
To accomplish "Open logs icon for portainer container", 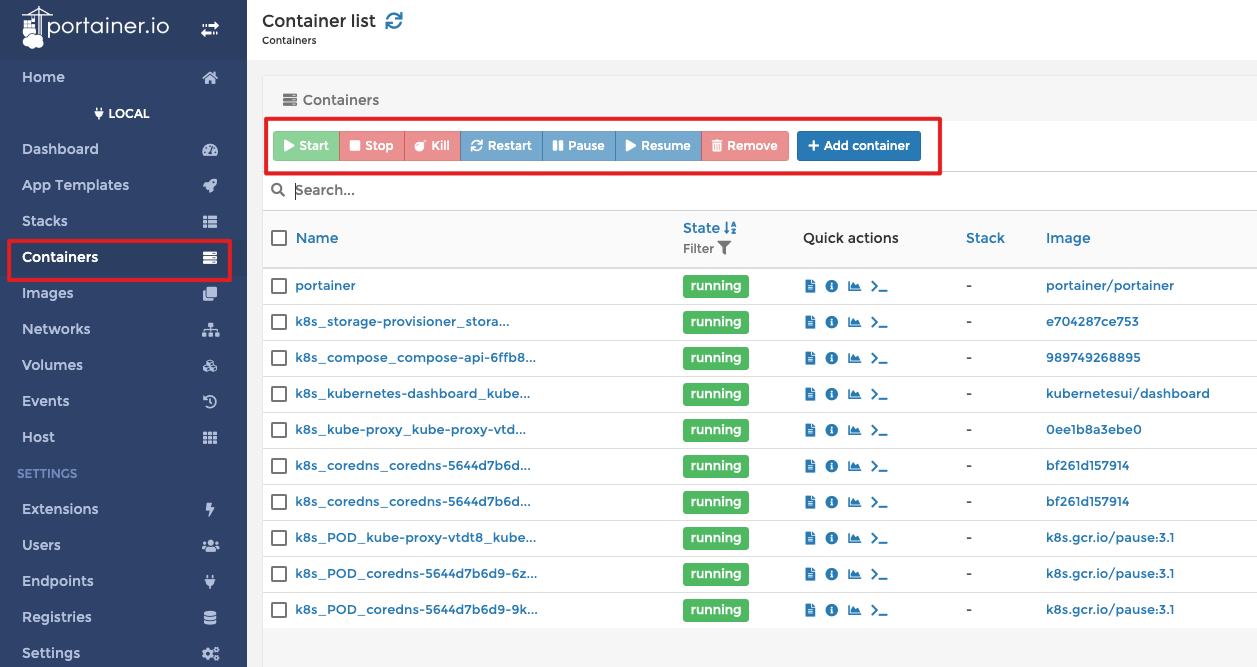I will 811,286.
